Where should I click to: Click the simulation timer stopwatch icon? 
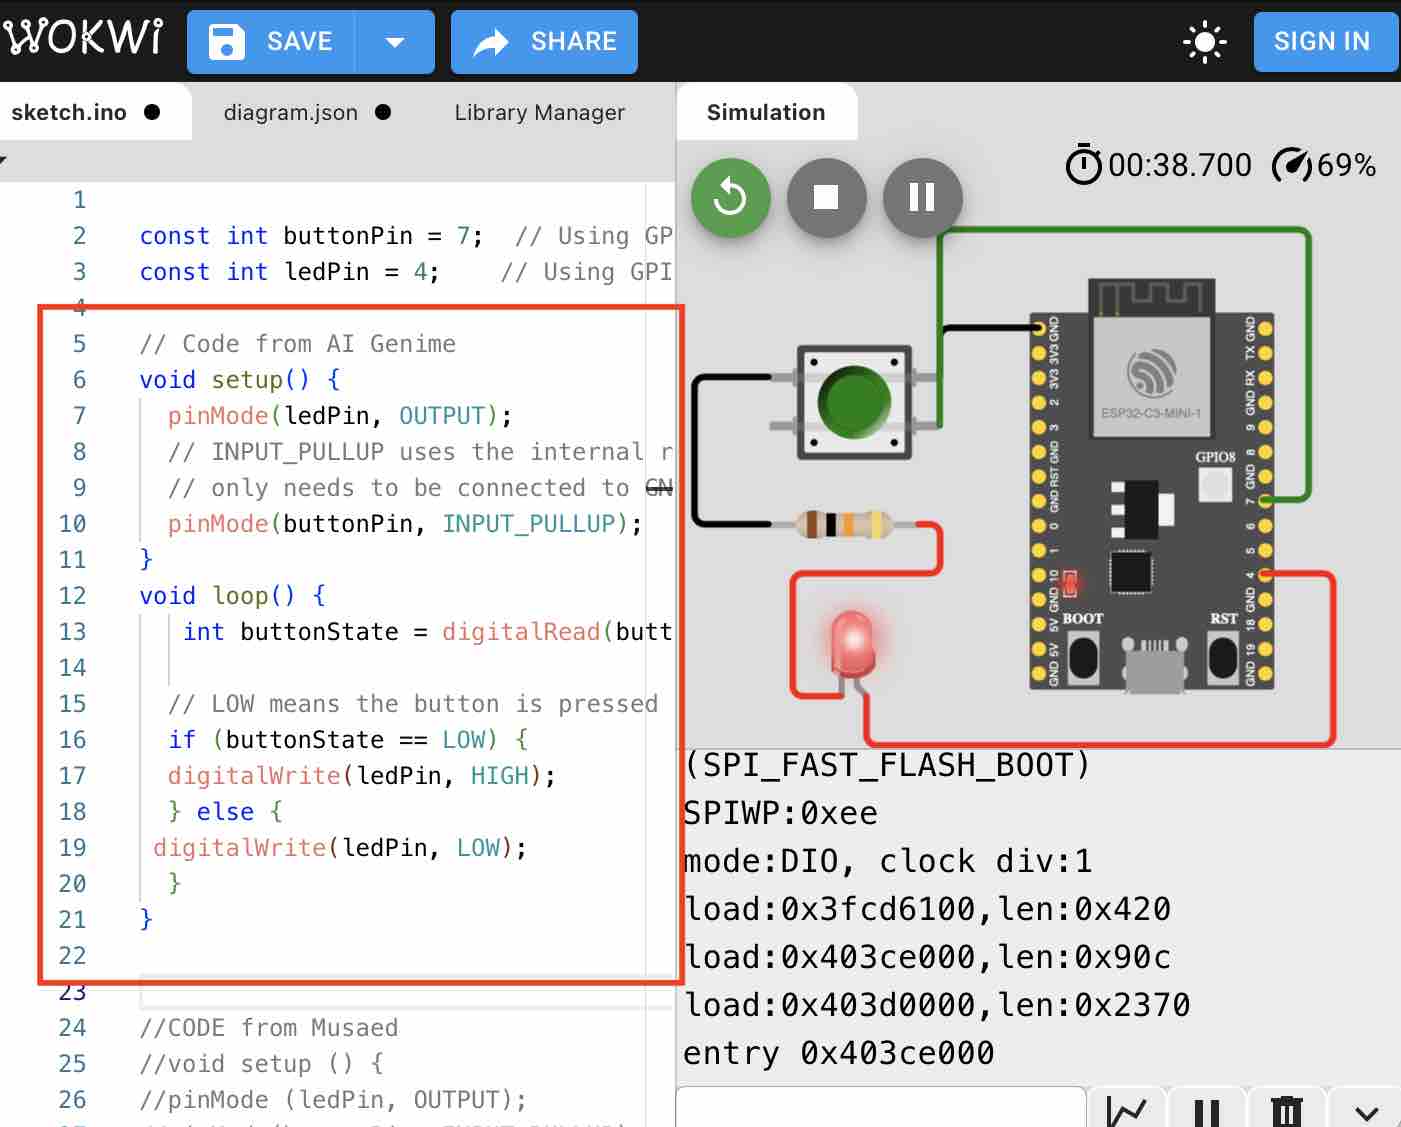(1083, 165)
